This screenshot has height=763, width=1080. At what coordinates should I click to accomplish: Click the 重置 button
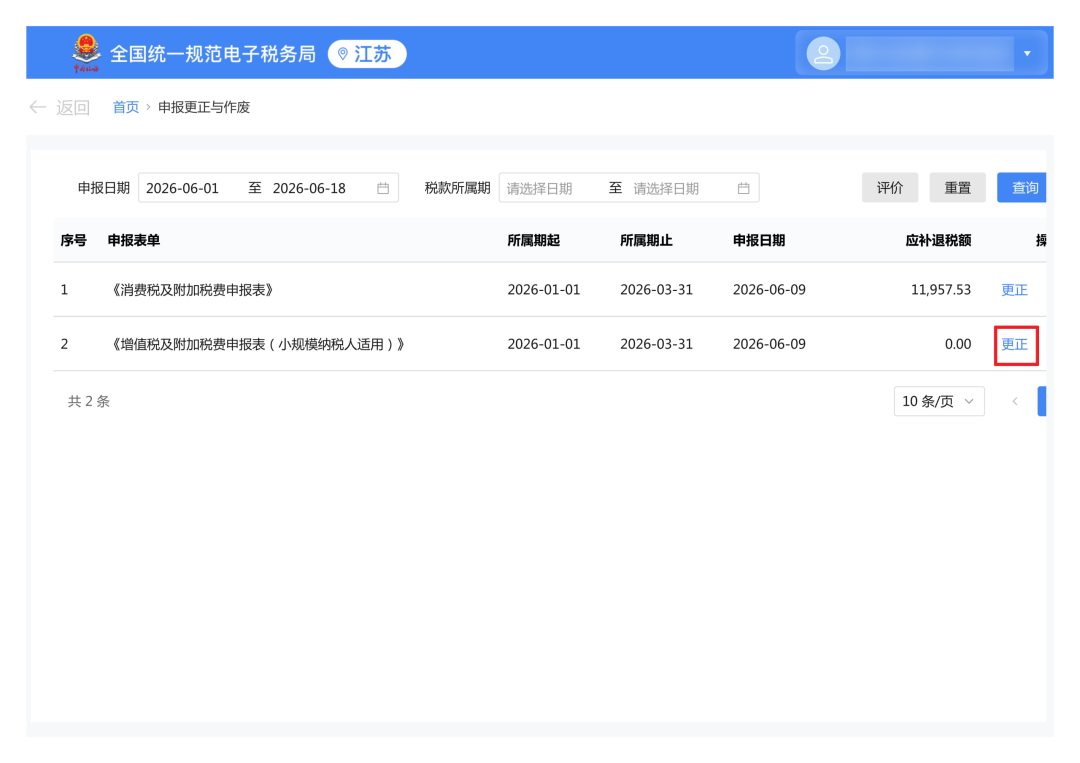click(x=957, y=188)
